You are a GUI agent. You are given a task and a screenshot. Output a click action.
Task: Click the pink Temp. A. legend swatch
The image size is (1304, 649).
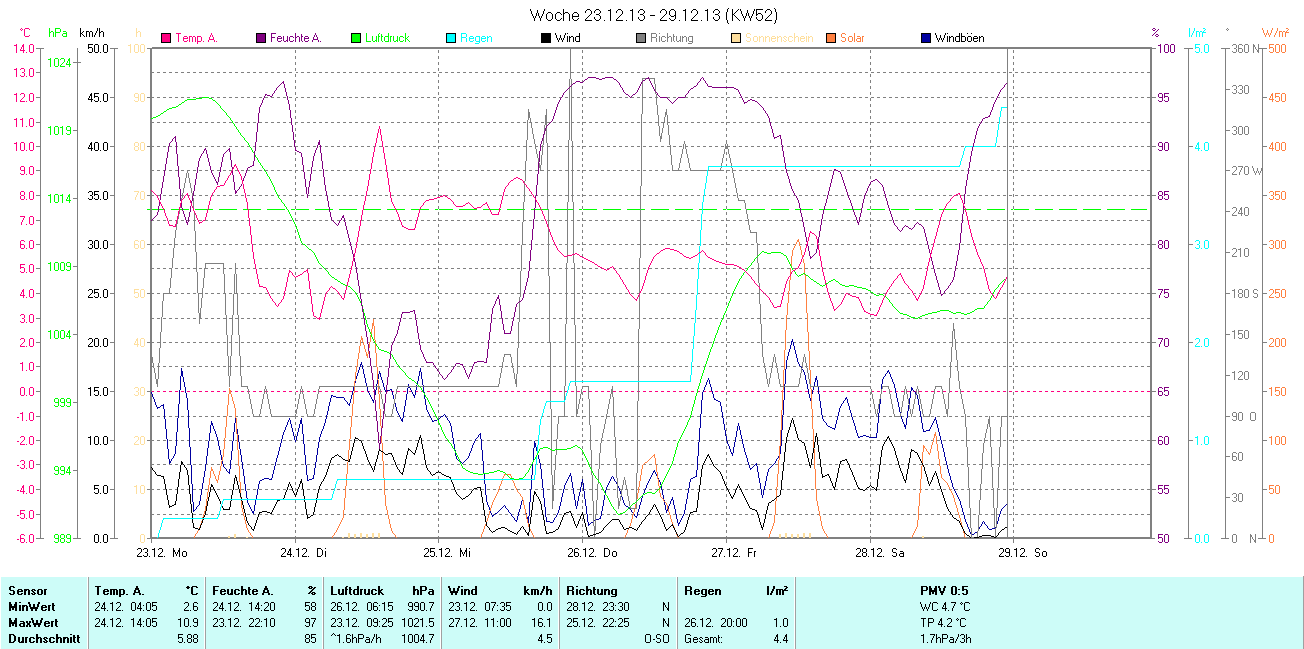coord(166,38)
